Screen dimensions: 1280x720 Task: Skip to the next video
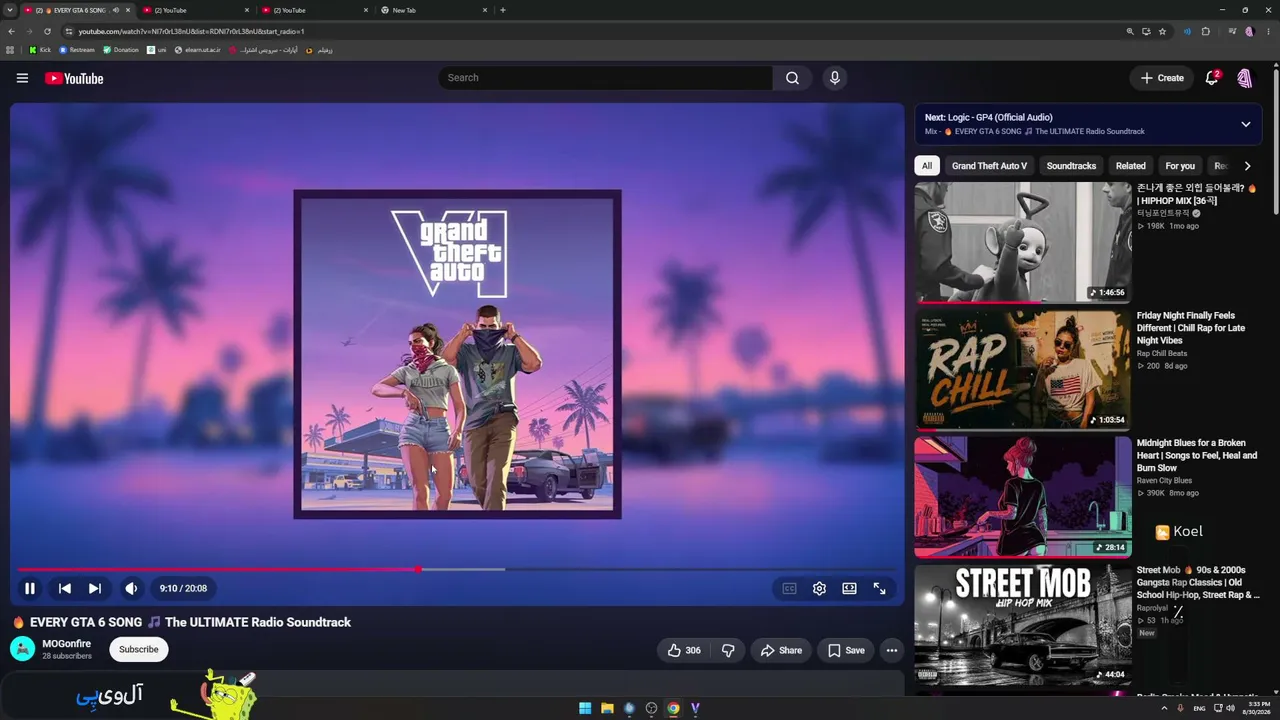[x=95, y=589]
